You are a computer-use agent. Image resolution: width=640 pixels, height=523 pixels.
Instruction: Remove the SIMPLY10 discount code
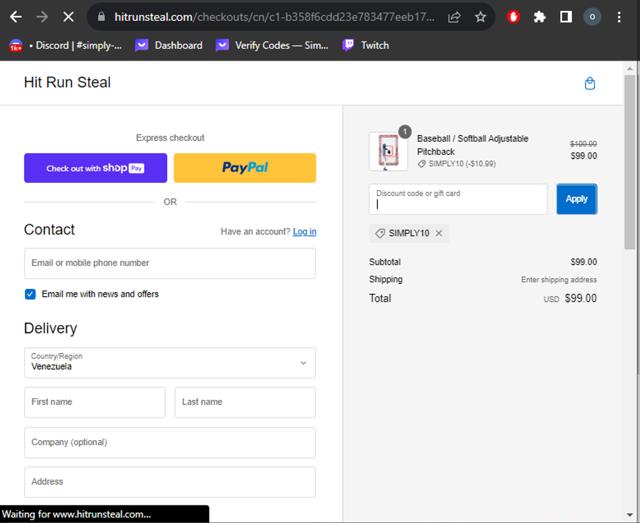[439, 233]
